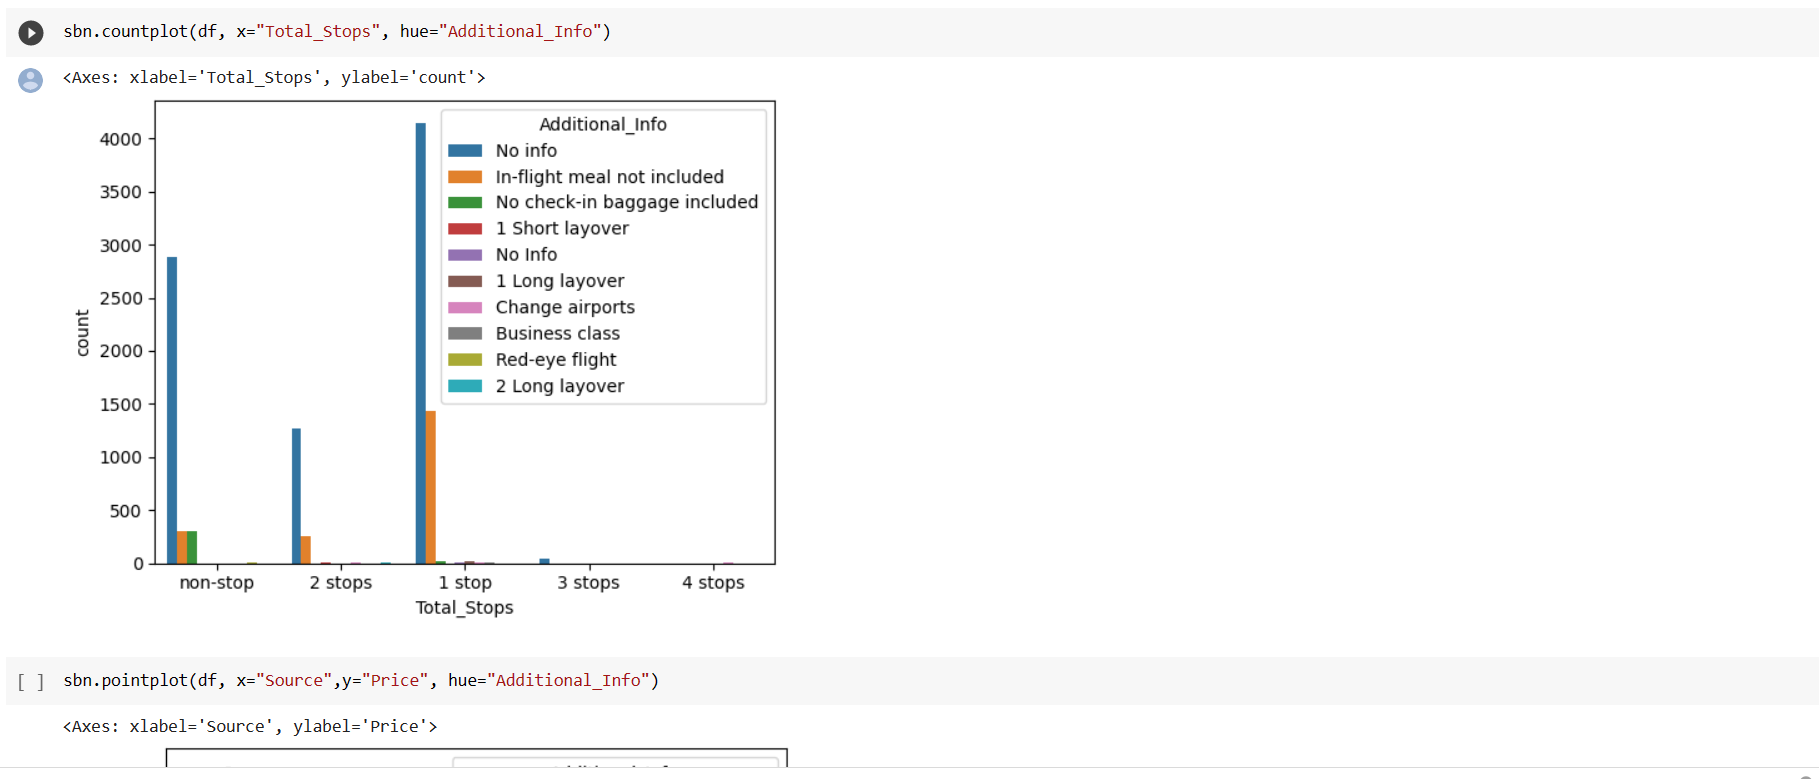Screen dimensions: 1819x779
Task: Click orange 'In-flight meal not included' swatch
Action: [x=465, y=177]
